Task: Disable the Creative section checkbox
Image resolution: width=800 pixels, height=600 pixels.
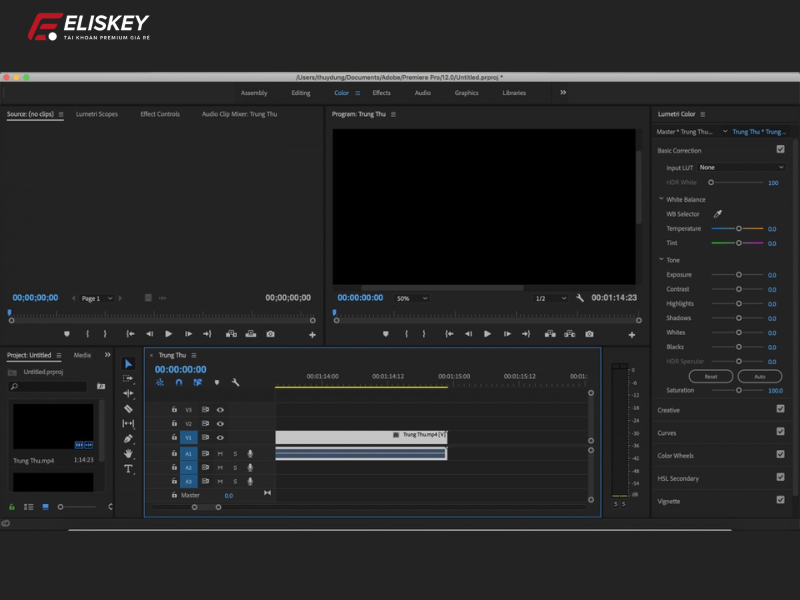Action: [x=781, y=409]
